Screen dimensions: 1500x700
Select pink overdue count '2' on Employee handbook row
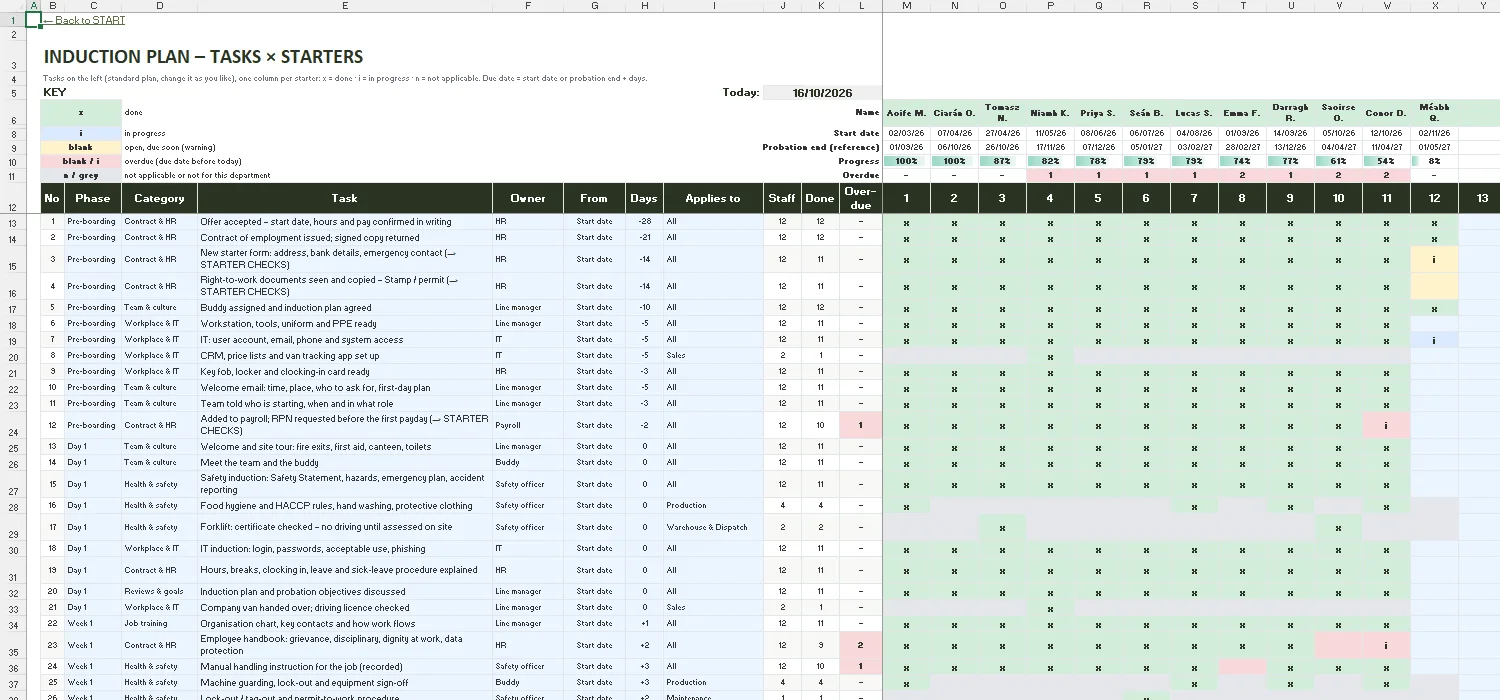tap(860, 645)
